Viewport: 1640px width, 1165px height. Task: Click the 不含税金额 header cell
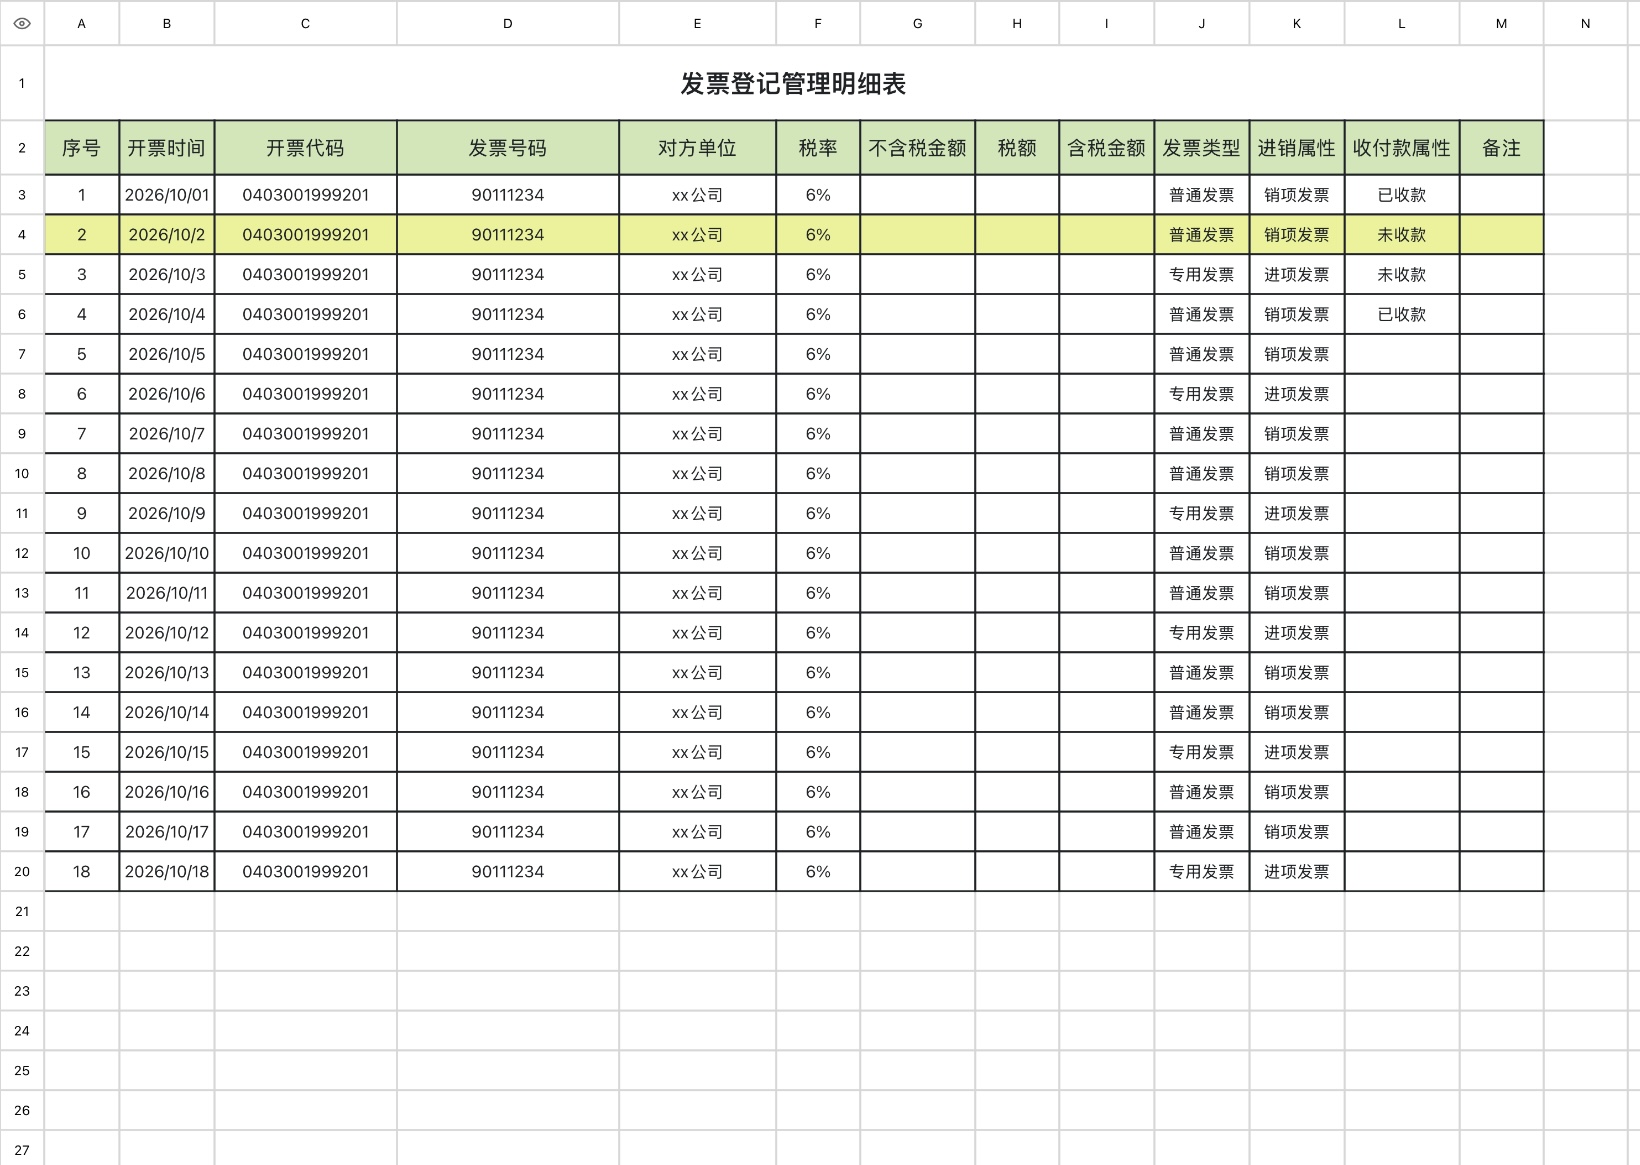[x=917, y=148]
